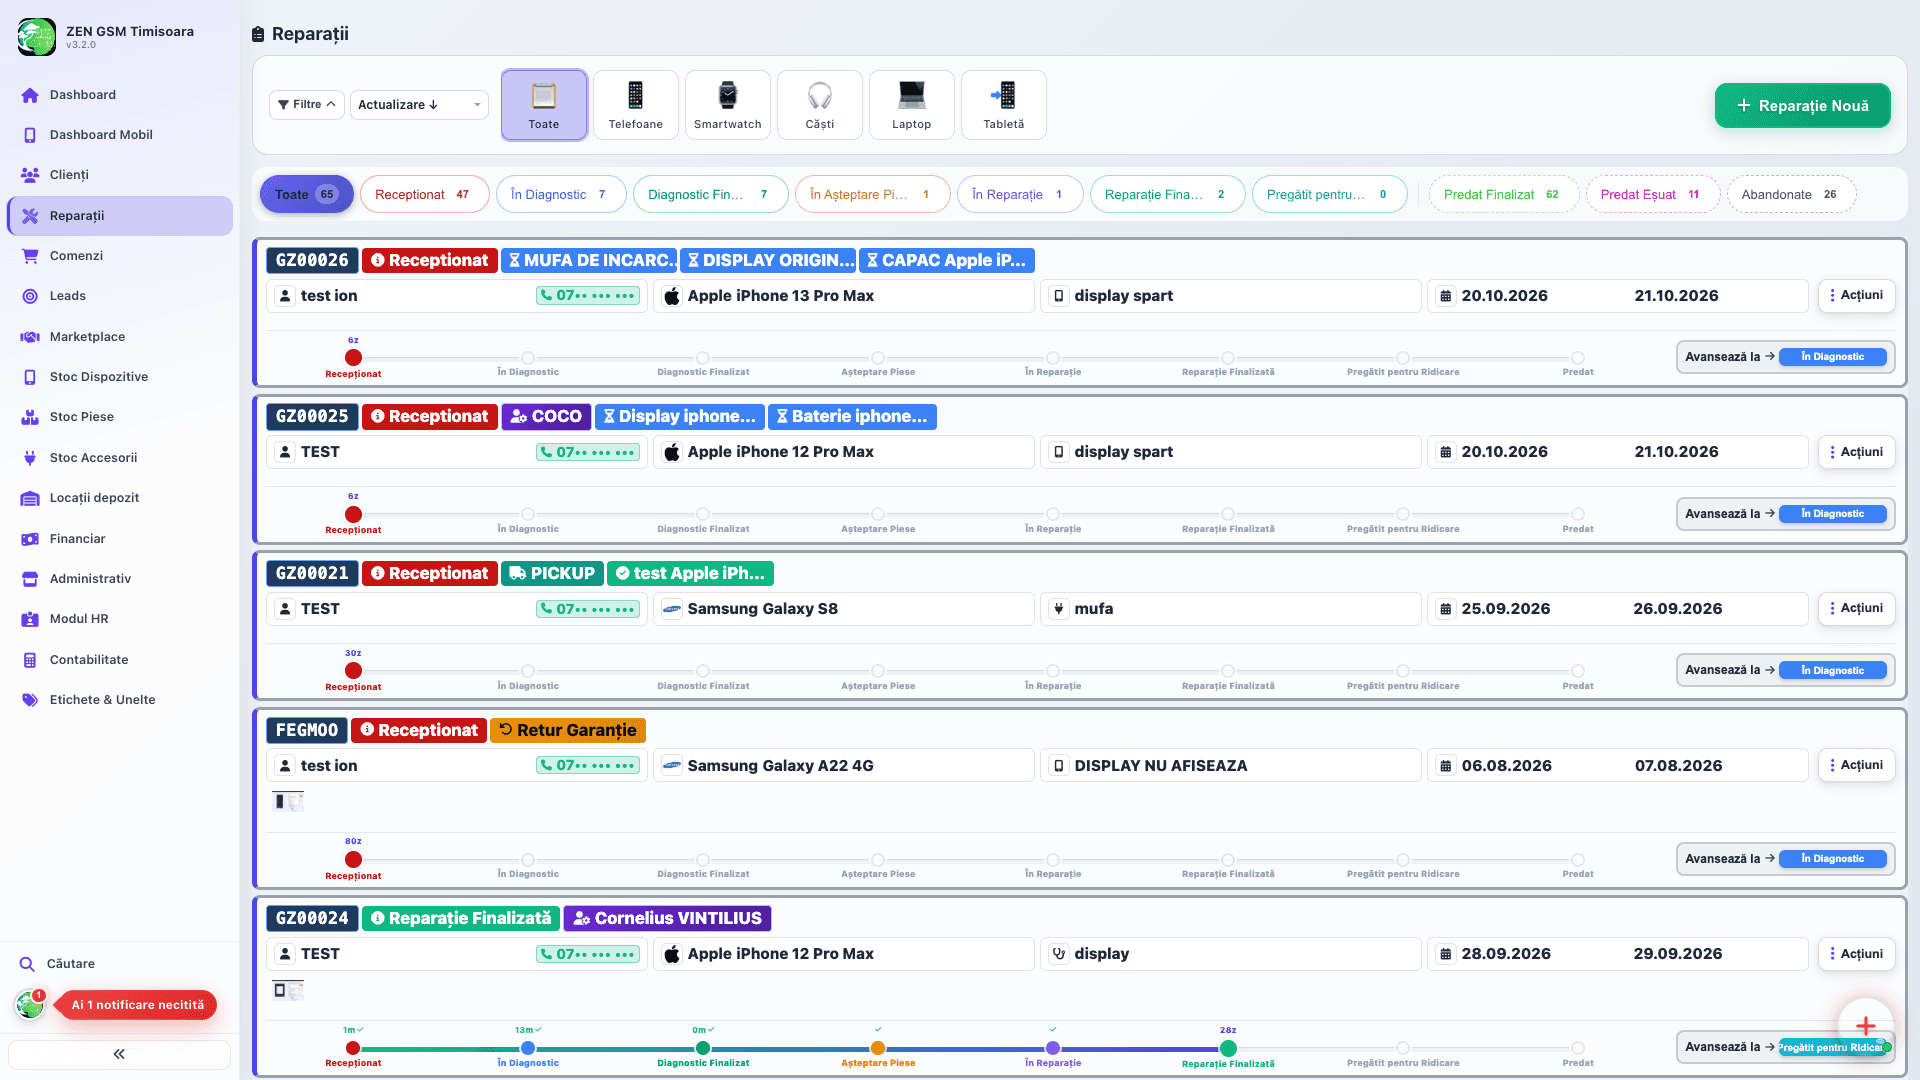Screen dimensions: 1920x1080
Task: Open Acțiuni menu for GZ00026
Action: pyautogui.click(x=1856, y=295)
